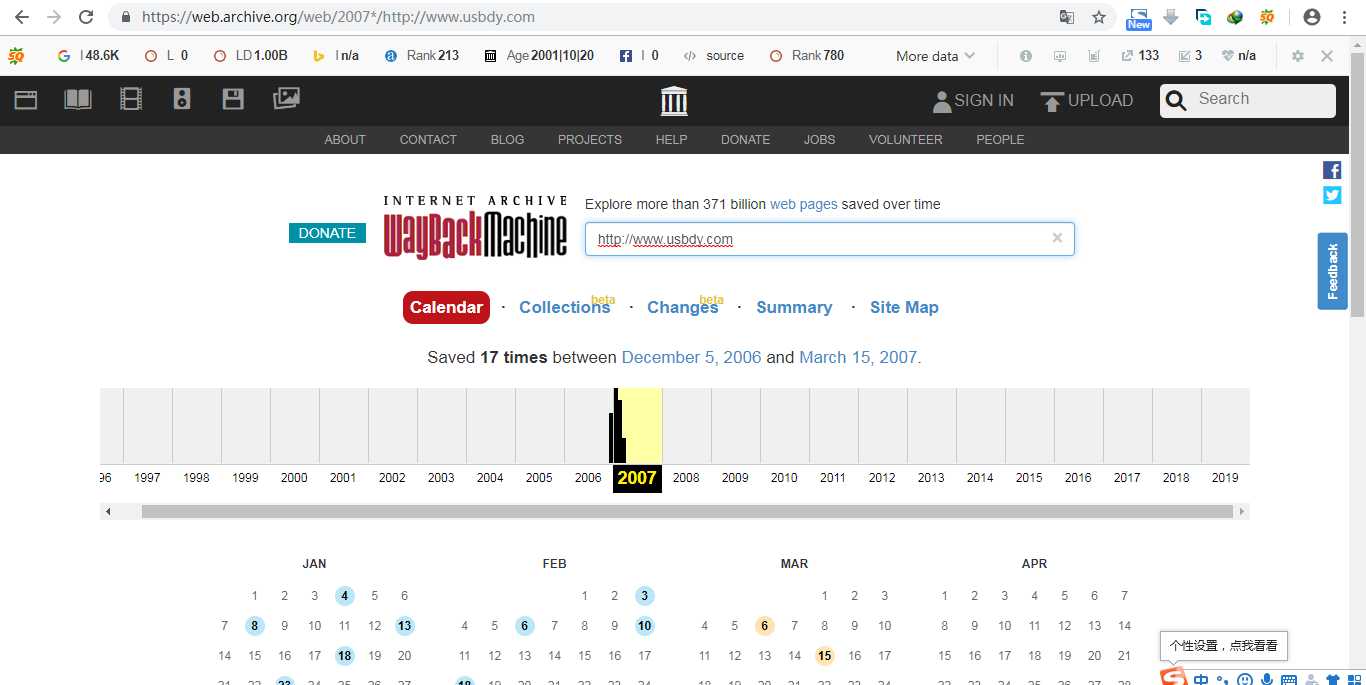Select year 2008 on the timeline
The width and height of the screenshot is (1366, 685).
pyautogui.click(x=686, y=477)
